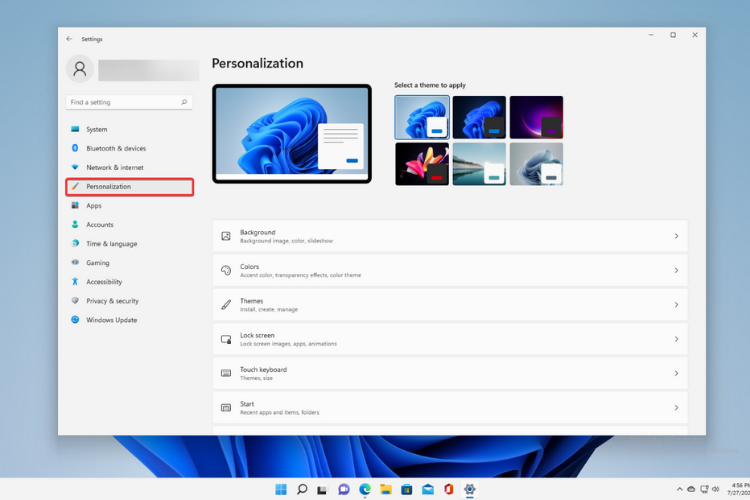Apply the dark Windows bloom theme thumbnail

pyautogui.click(x=479, y=117)
